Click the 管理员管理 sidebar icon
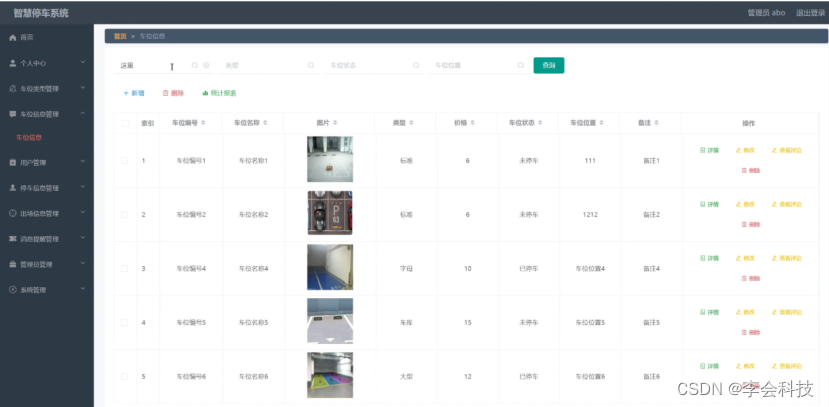 [x=13, y=264]
